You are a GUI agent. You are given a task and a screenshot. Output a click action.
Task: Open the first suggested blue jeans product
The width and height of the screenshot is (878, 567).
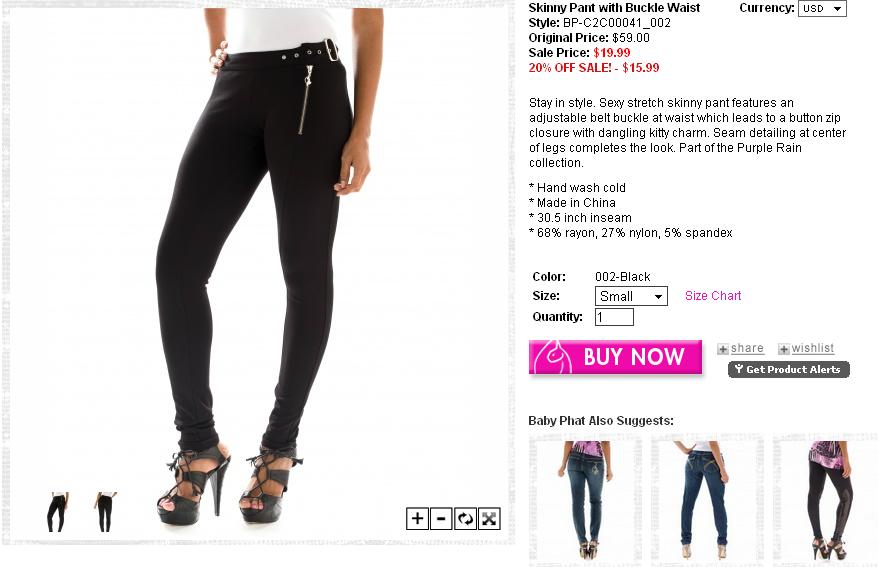click(x=586, y=500)
